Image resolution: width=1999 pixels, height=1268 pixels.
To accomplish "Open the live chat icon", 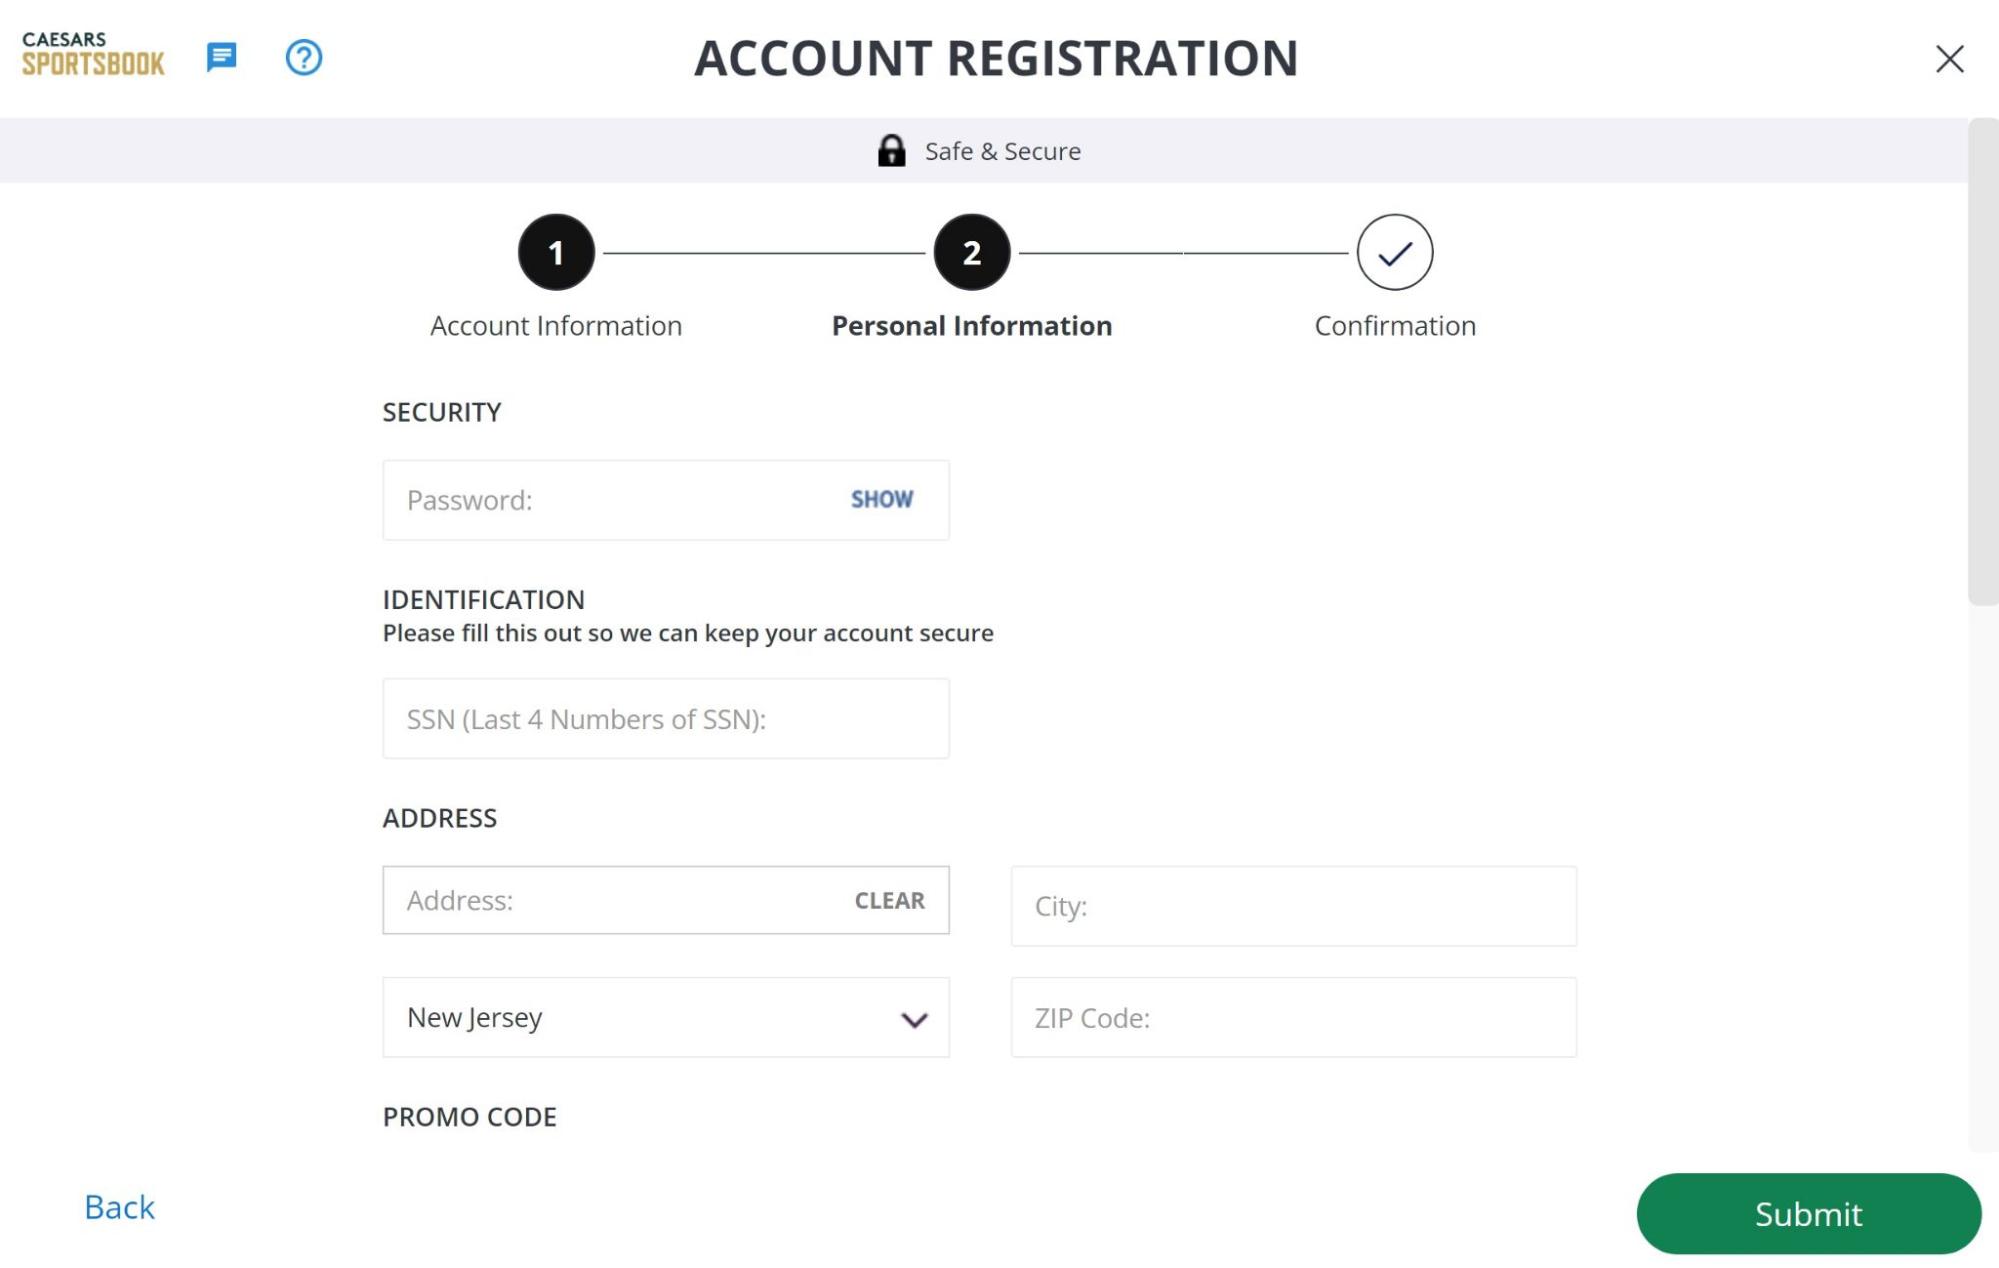I will [221, 57].
